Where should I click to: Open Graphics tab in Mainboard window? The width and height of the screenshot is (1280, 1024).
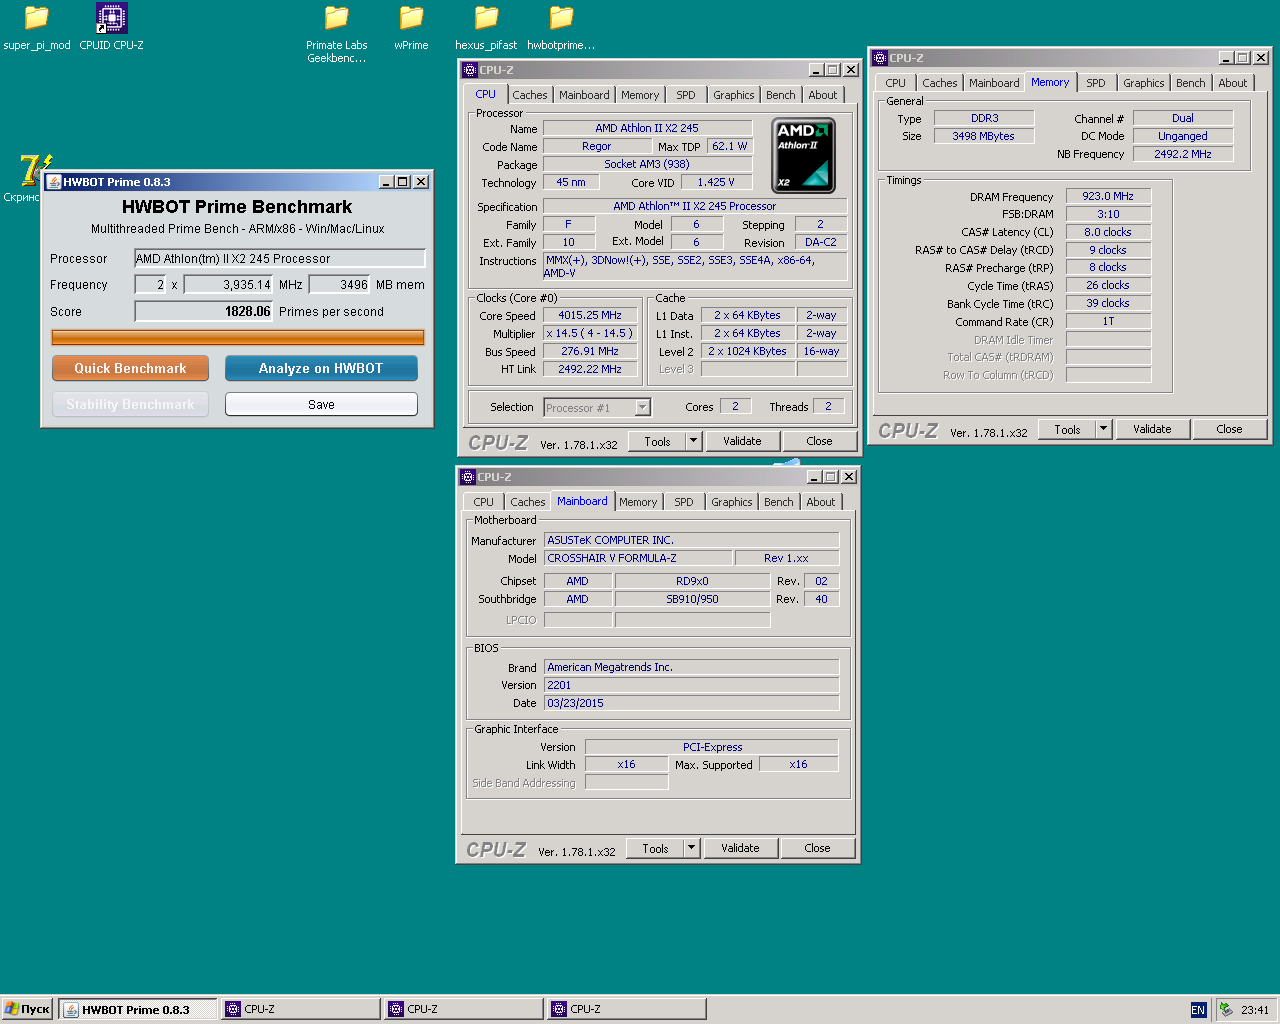(732, 502)
